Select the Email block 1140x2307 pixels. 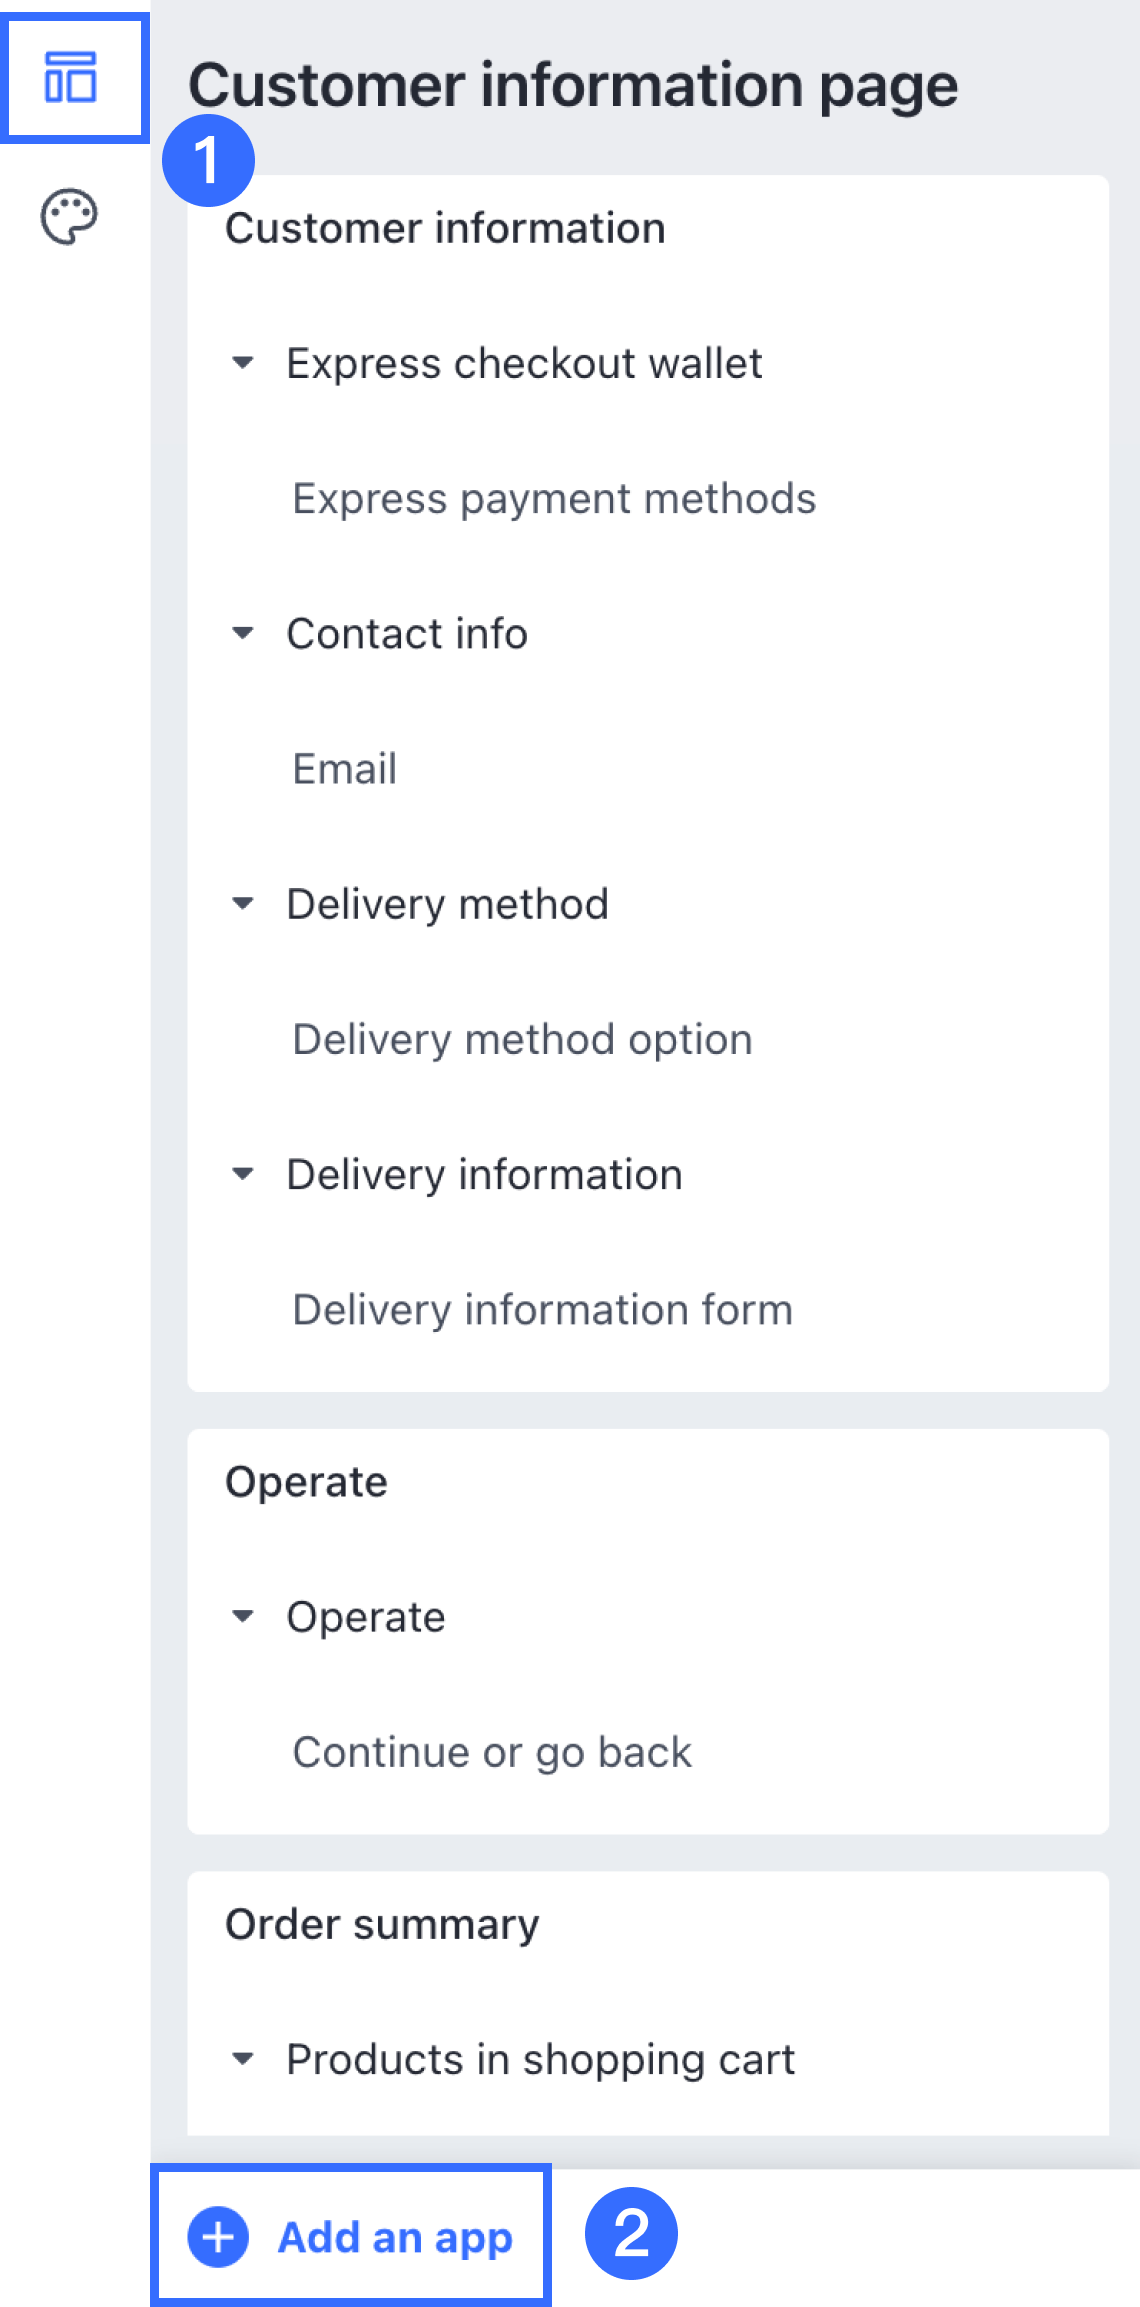(345, 769)
